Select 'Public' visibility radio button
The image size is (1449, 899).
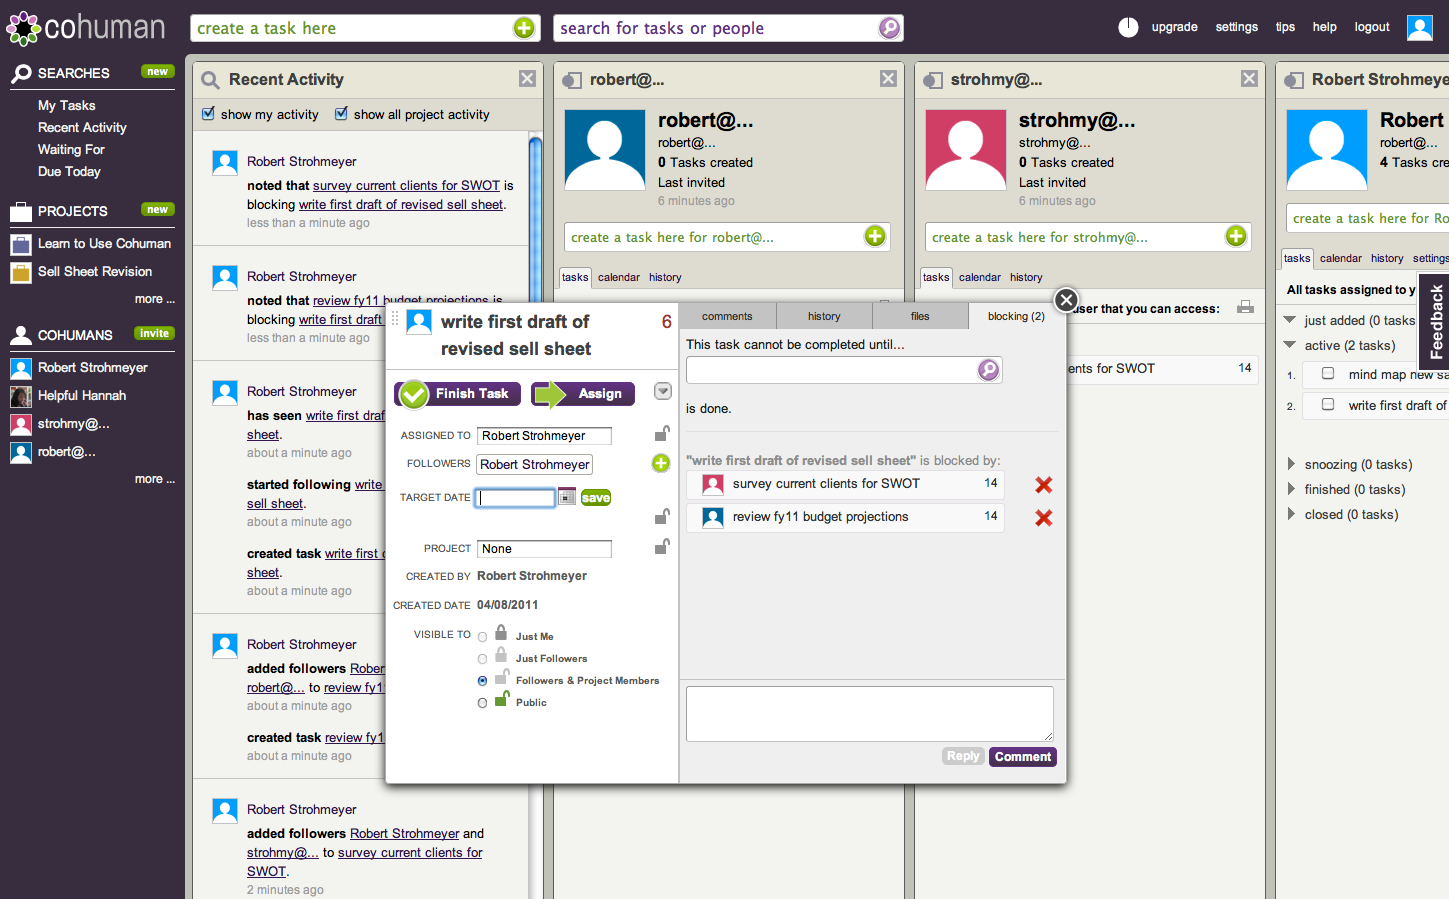(x=482, y=703)
